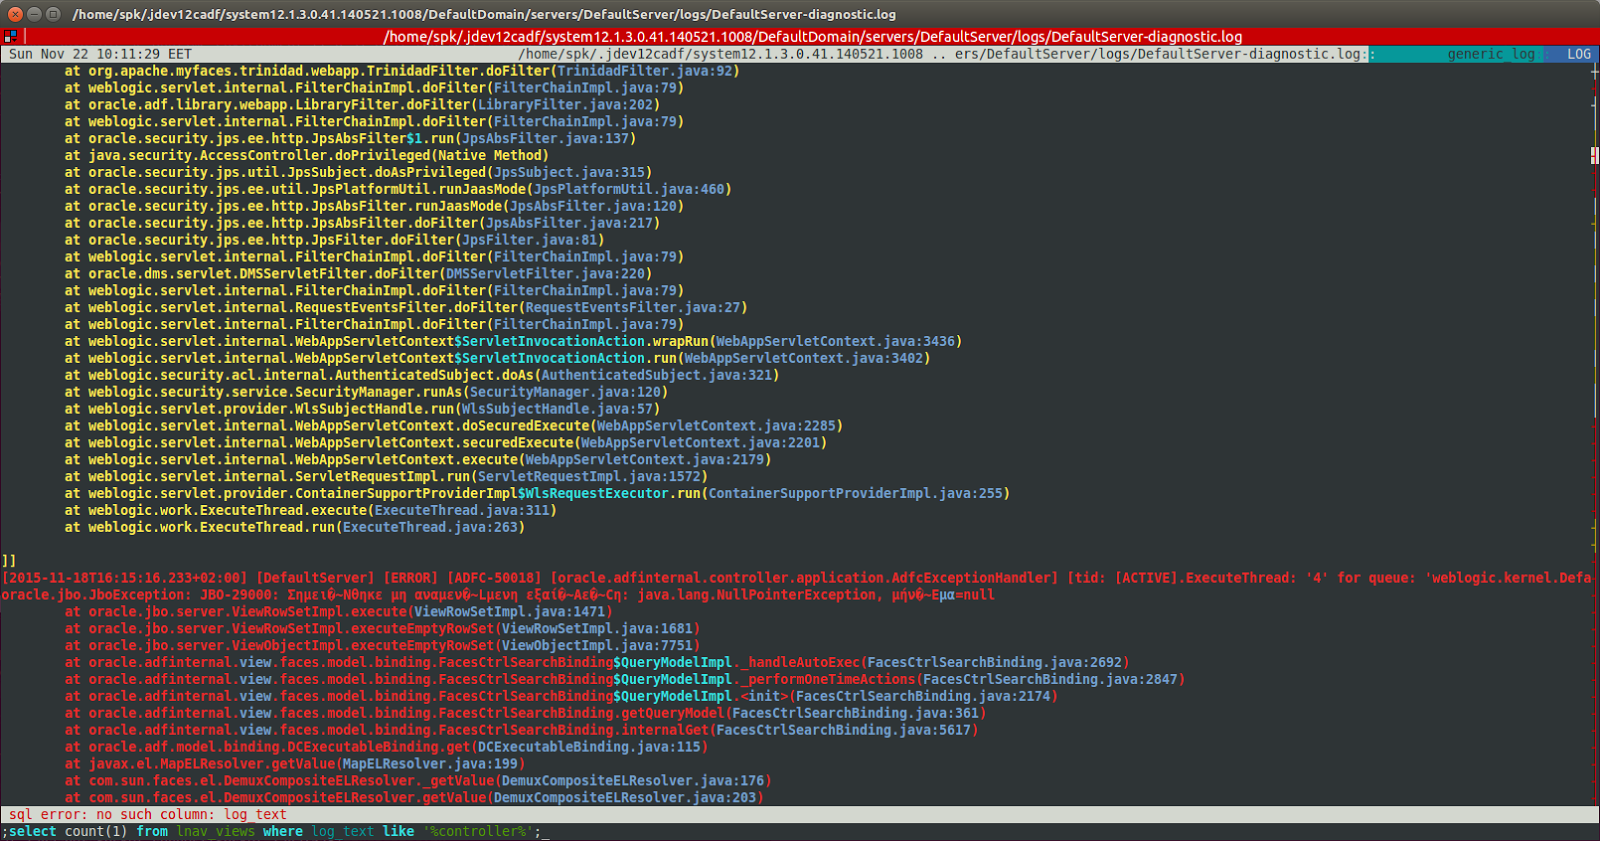Select the red DefaultServer-diagnostic.log tab title

[x=813, y=37]
